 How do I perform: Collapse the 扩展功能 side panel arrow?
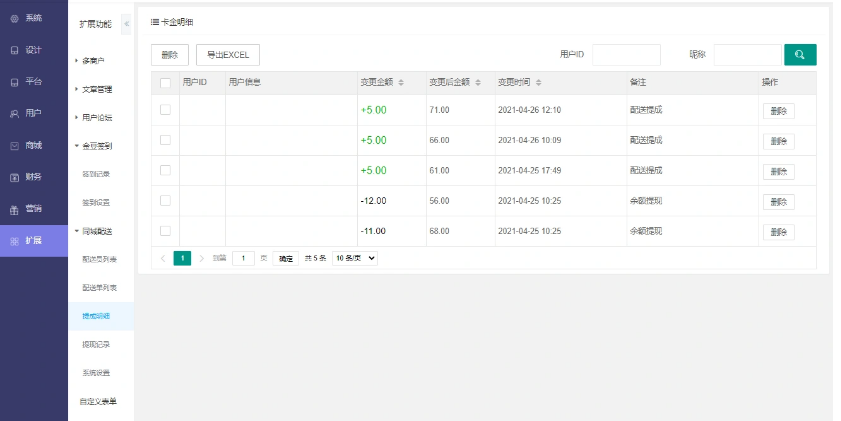pyautogui.click(x=126, y=23)
